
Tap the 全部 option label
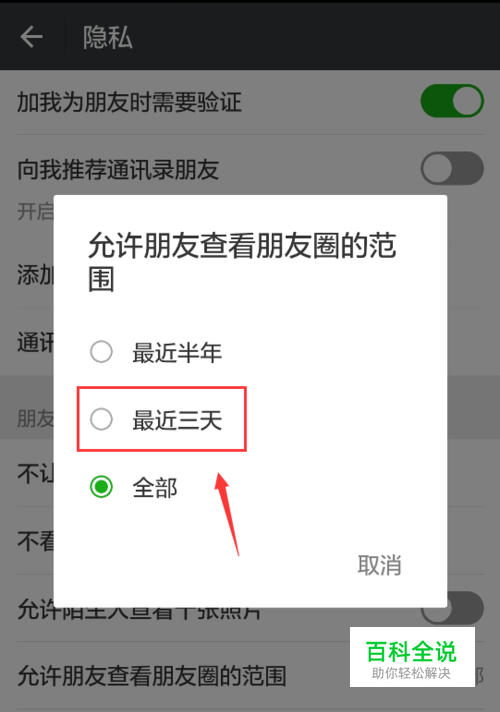pyautogui.click(x=155, y=488)
